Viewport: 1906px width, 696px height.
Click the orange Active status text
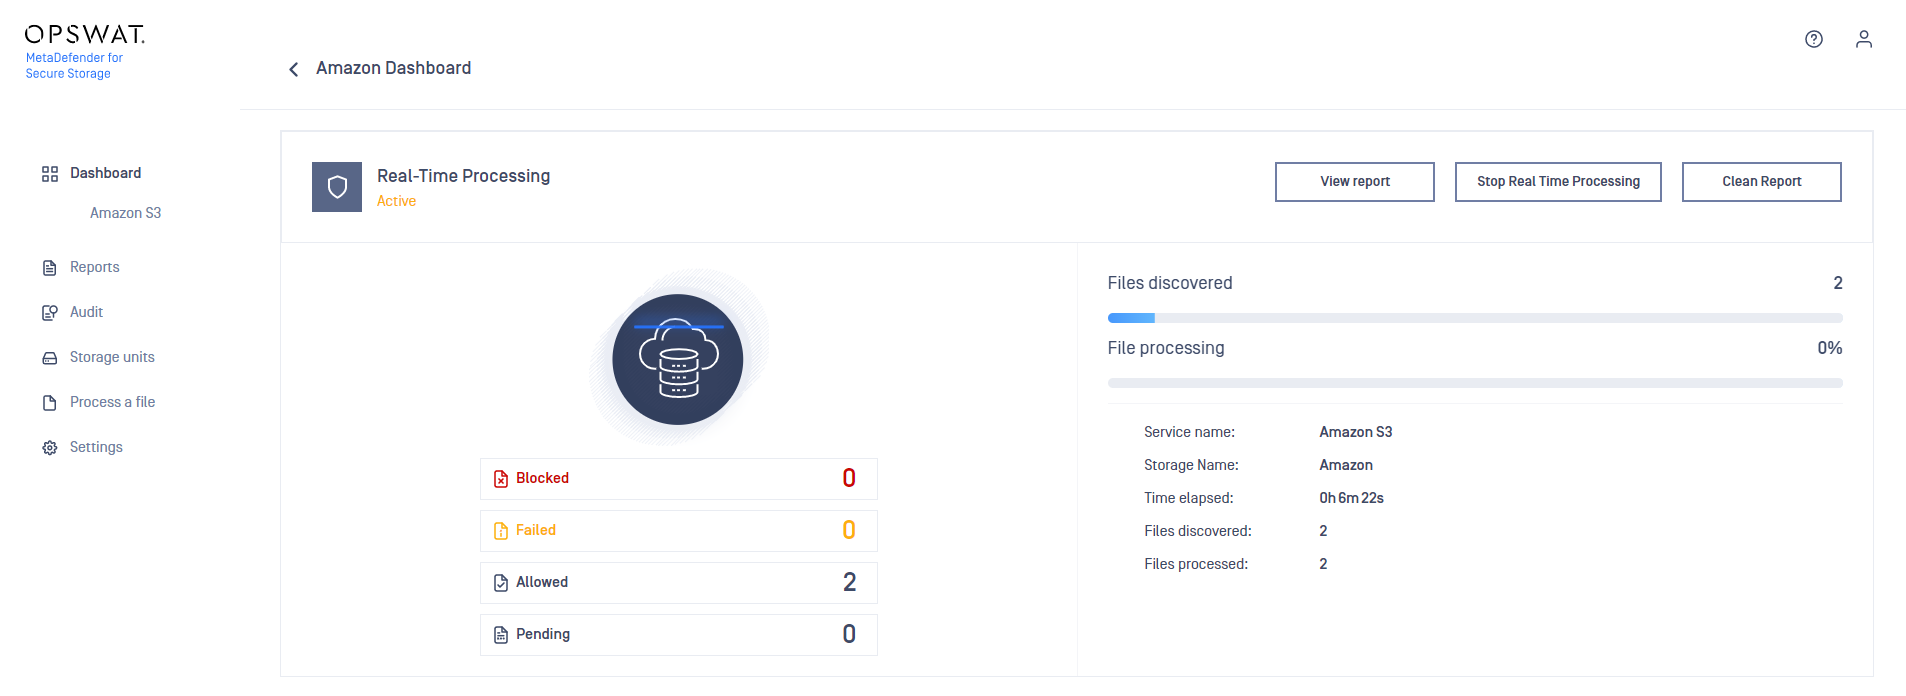tap(396, 201)
